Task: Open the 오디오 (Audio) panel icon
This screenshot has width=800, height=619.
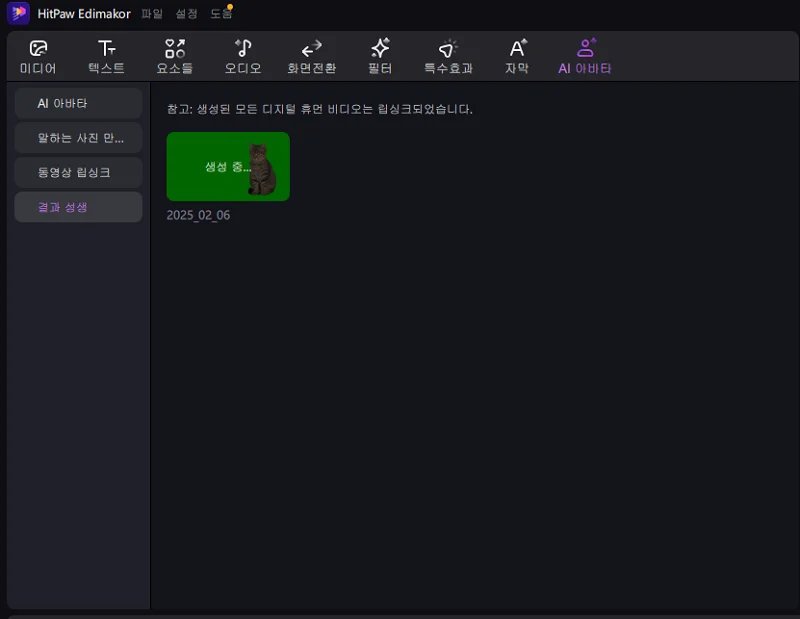Action: pyautogui.click(x=242, y=55)
